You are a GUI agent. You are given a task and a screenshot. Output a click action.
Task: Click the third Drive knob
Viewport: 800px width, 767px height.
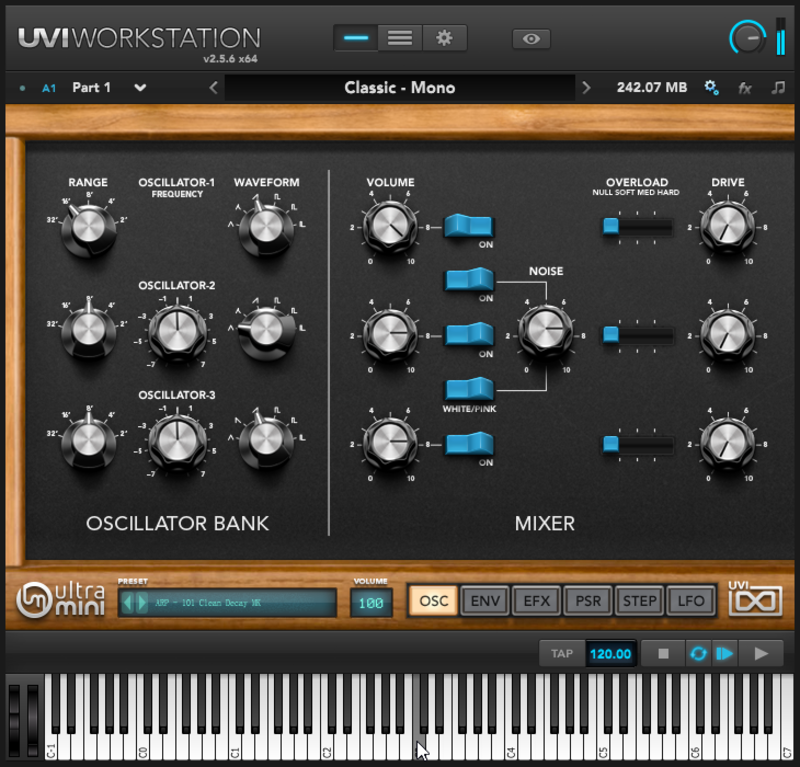tap(727, 443)
